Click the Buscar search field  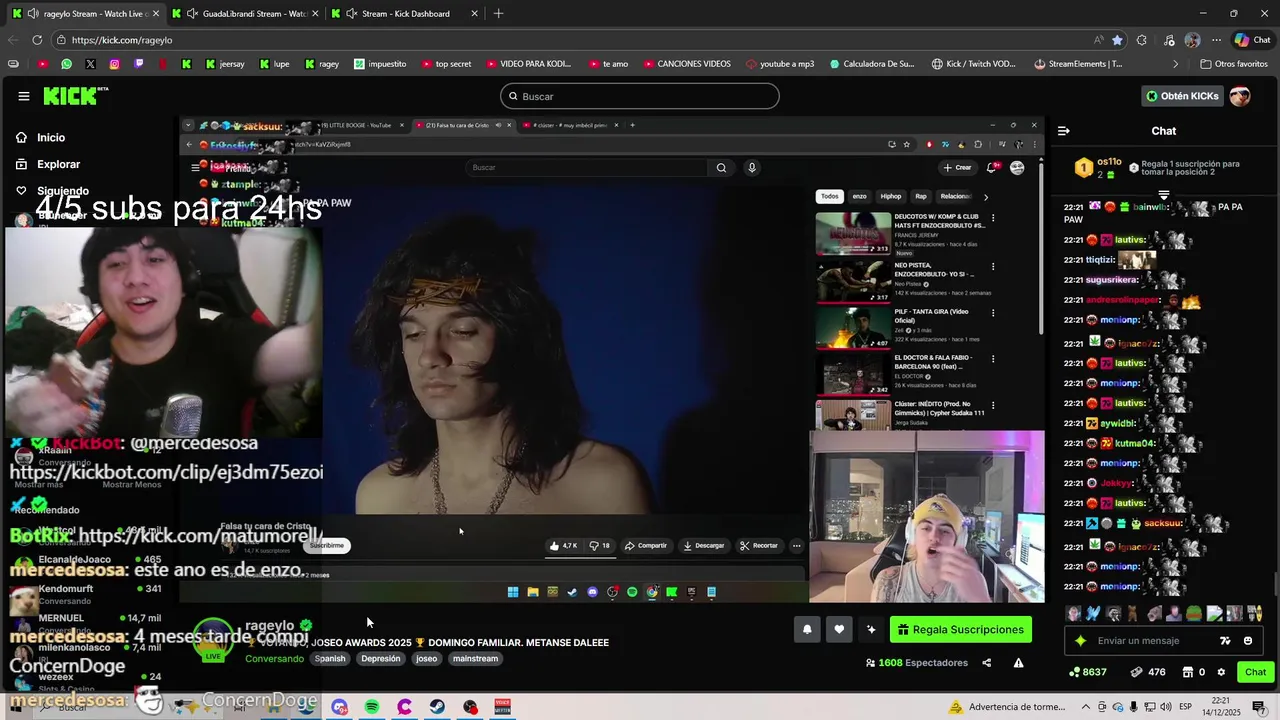click(x=640, y=96)
